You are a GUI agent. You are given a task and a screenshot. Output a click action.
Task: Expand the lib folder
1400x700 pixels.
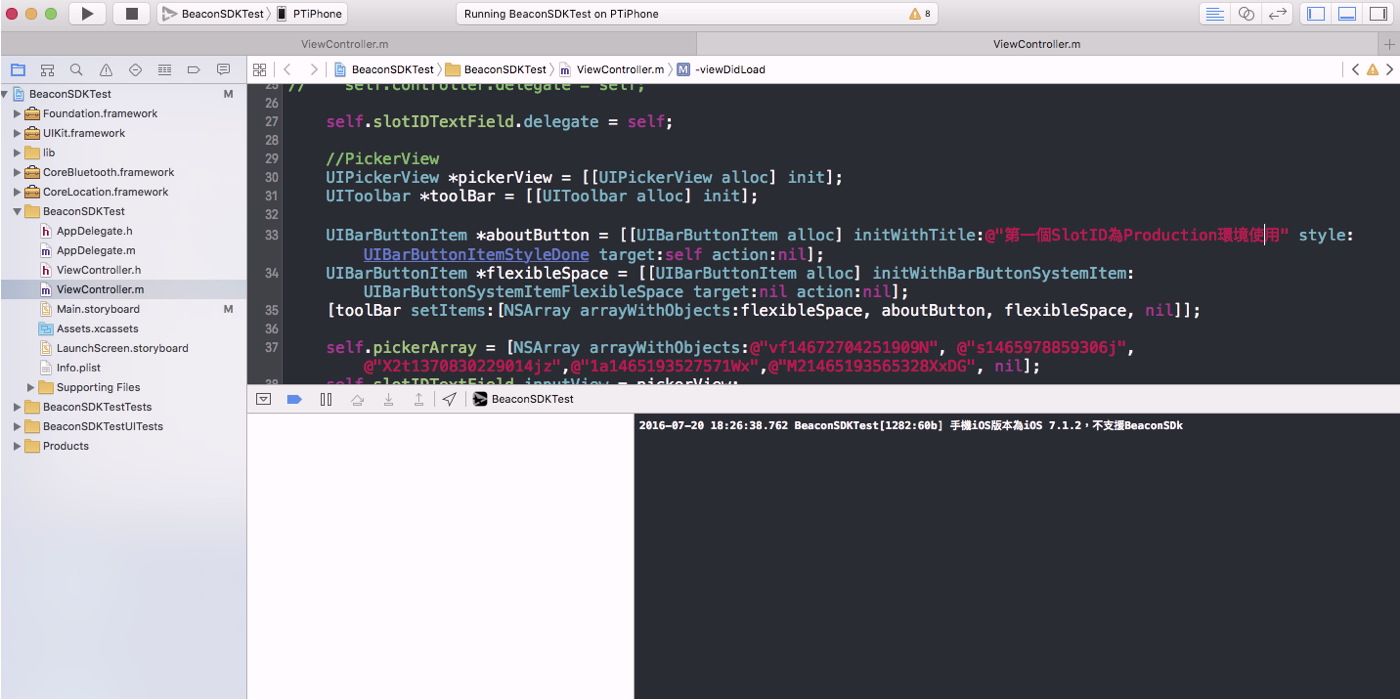tap(17, 153)
